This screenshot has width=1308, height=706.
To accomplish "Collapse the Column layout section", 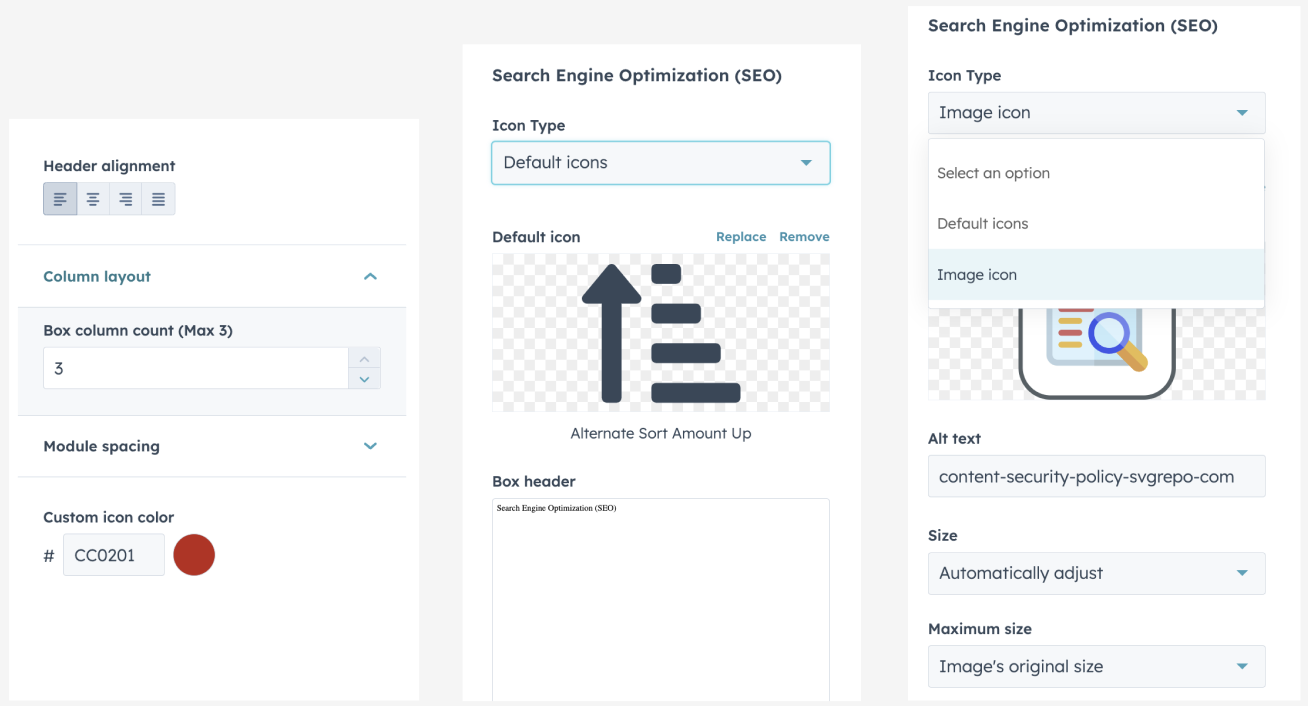I will point(370,277).
